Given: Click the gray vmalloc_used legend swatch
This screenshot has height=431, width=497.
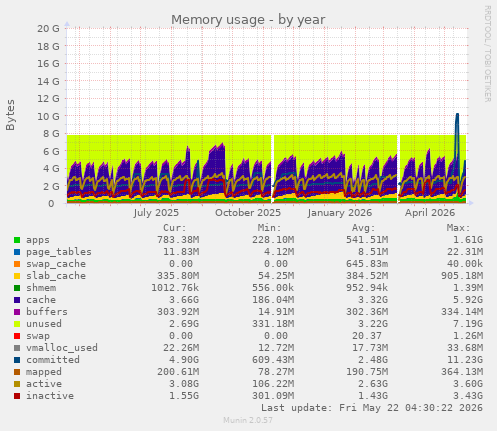Looking at the screenshot, I should [x=17, y=348].
